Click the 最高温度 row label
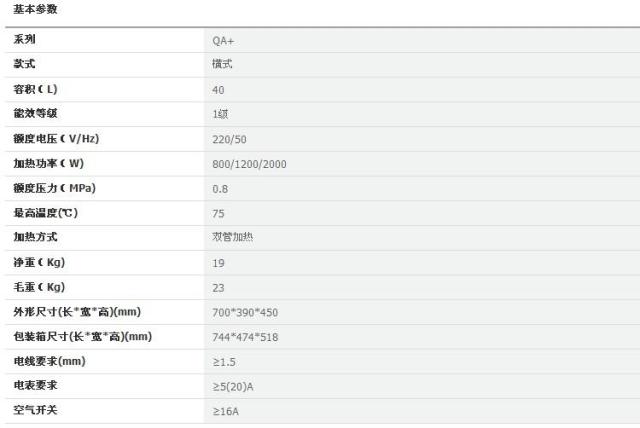 45,213
